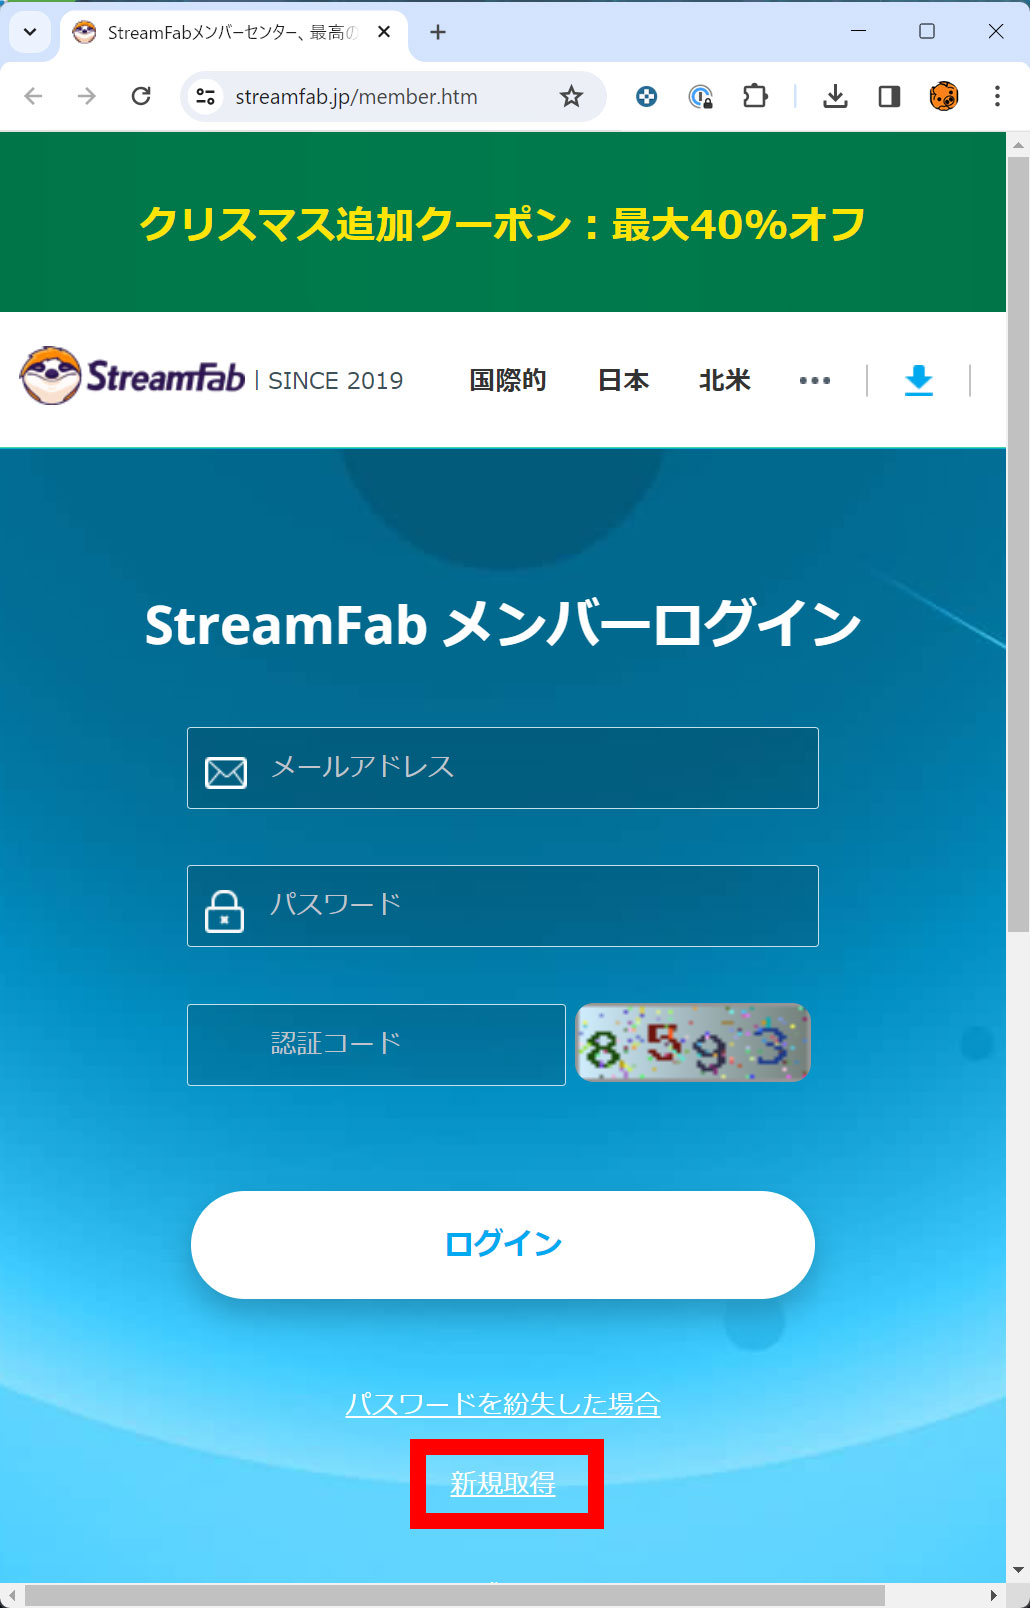Image resolution: width=1030 pixels, height=1608 pixels.
Task: Bookmark this page with the star icon
Action: tap(571, 97)
